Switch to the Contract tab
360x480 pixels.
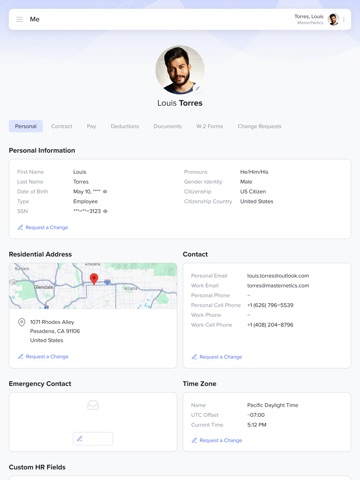(x=62, y=126)
